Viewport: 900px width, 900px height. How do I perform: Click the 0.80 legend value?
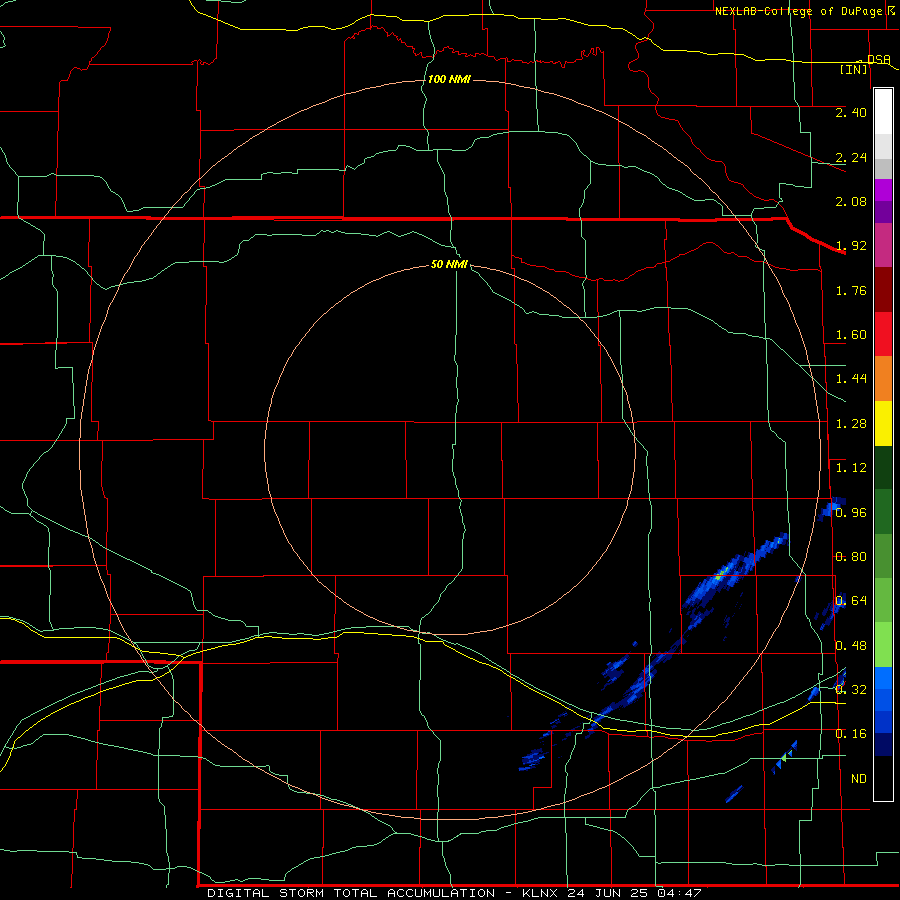click(851, 557)
